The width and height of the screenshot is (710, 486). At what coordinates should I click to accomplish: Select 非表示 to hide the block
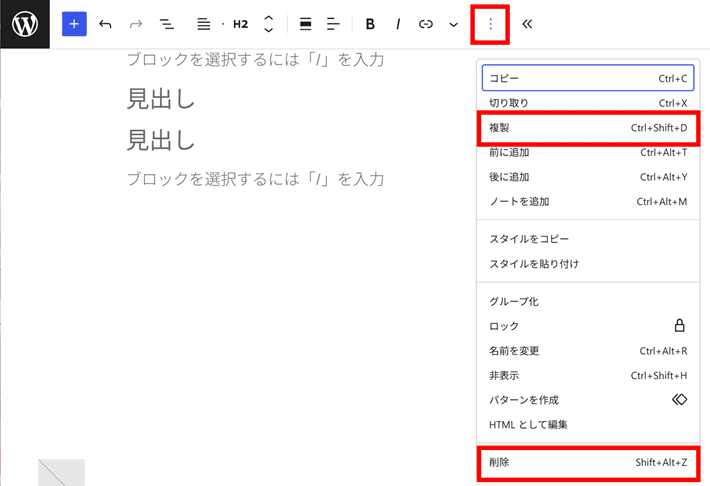[x=588, y=375]
